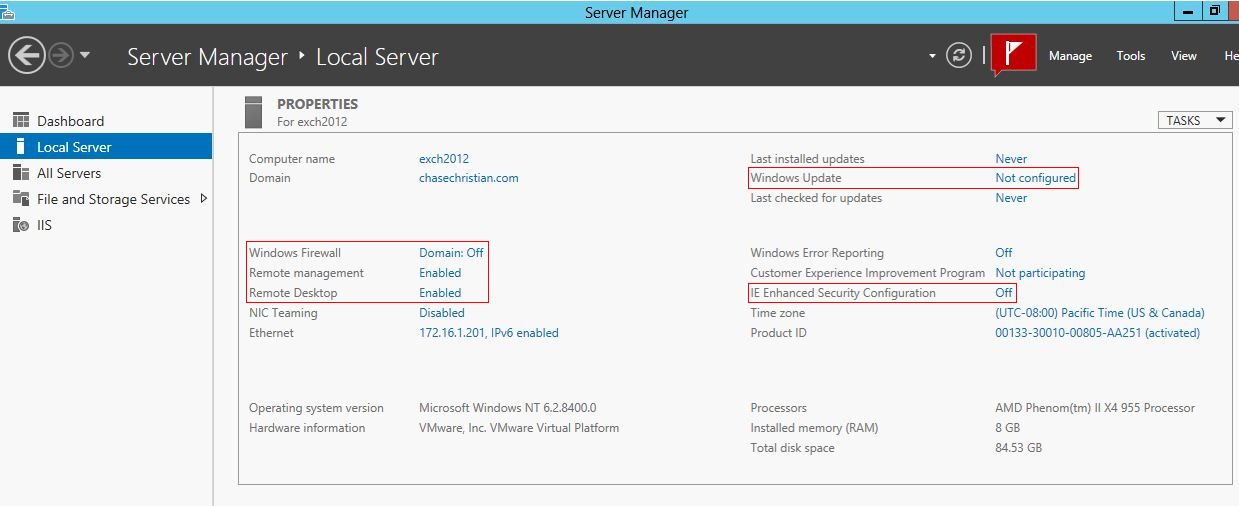The height and width of the screenshot is (506, 1239).
Task: Open the Manage menu
Action: (x=1070, y=56)
